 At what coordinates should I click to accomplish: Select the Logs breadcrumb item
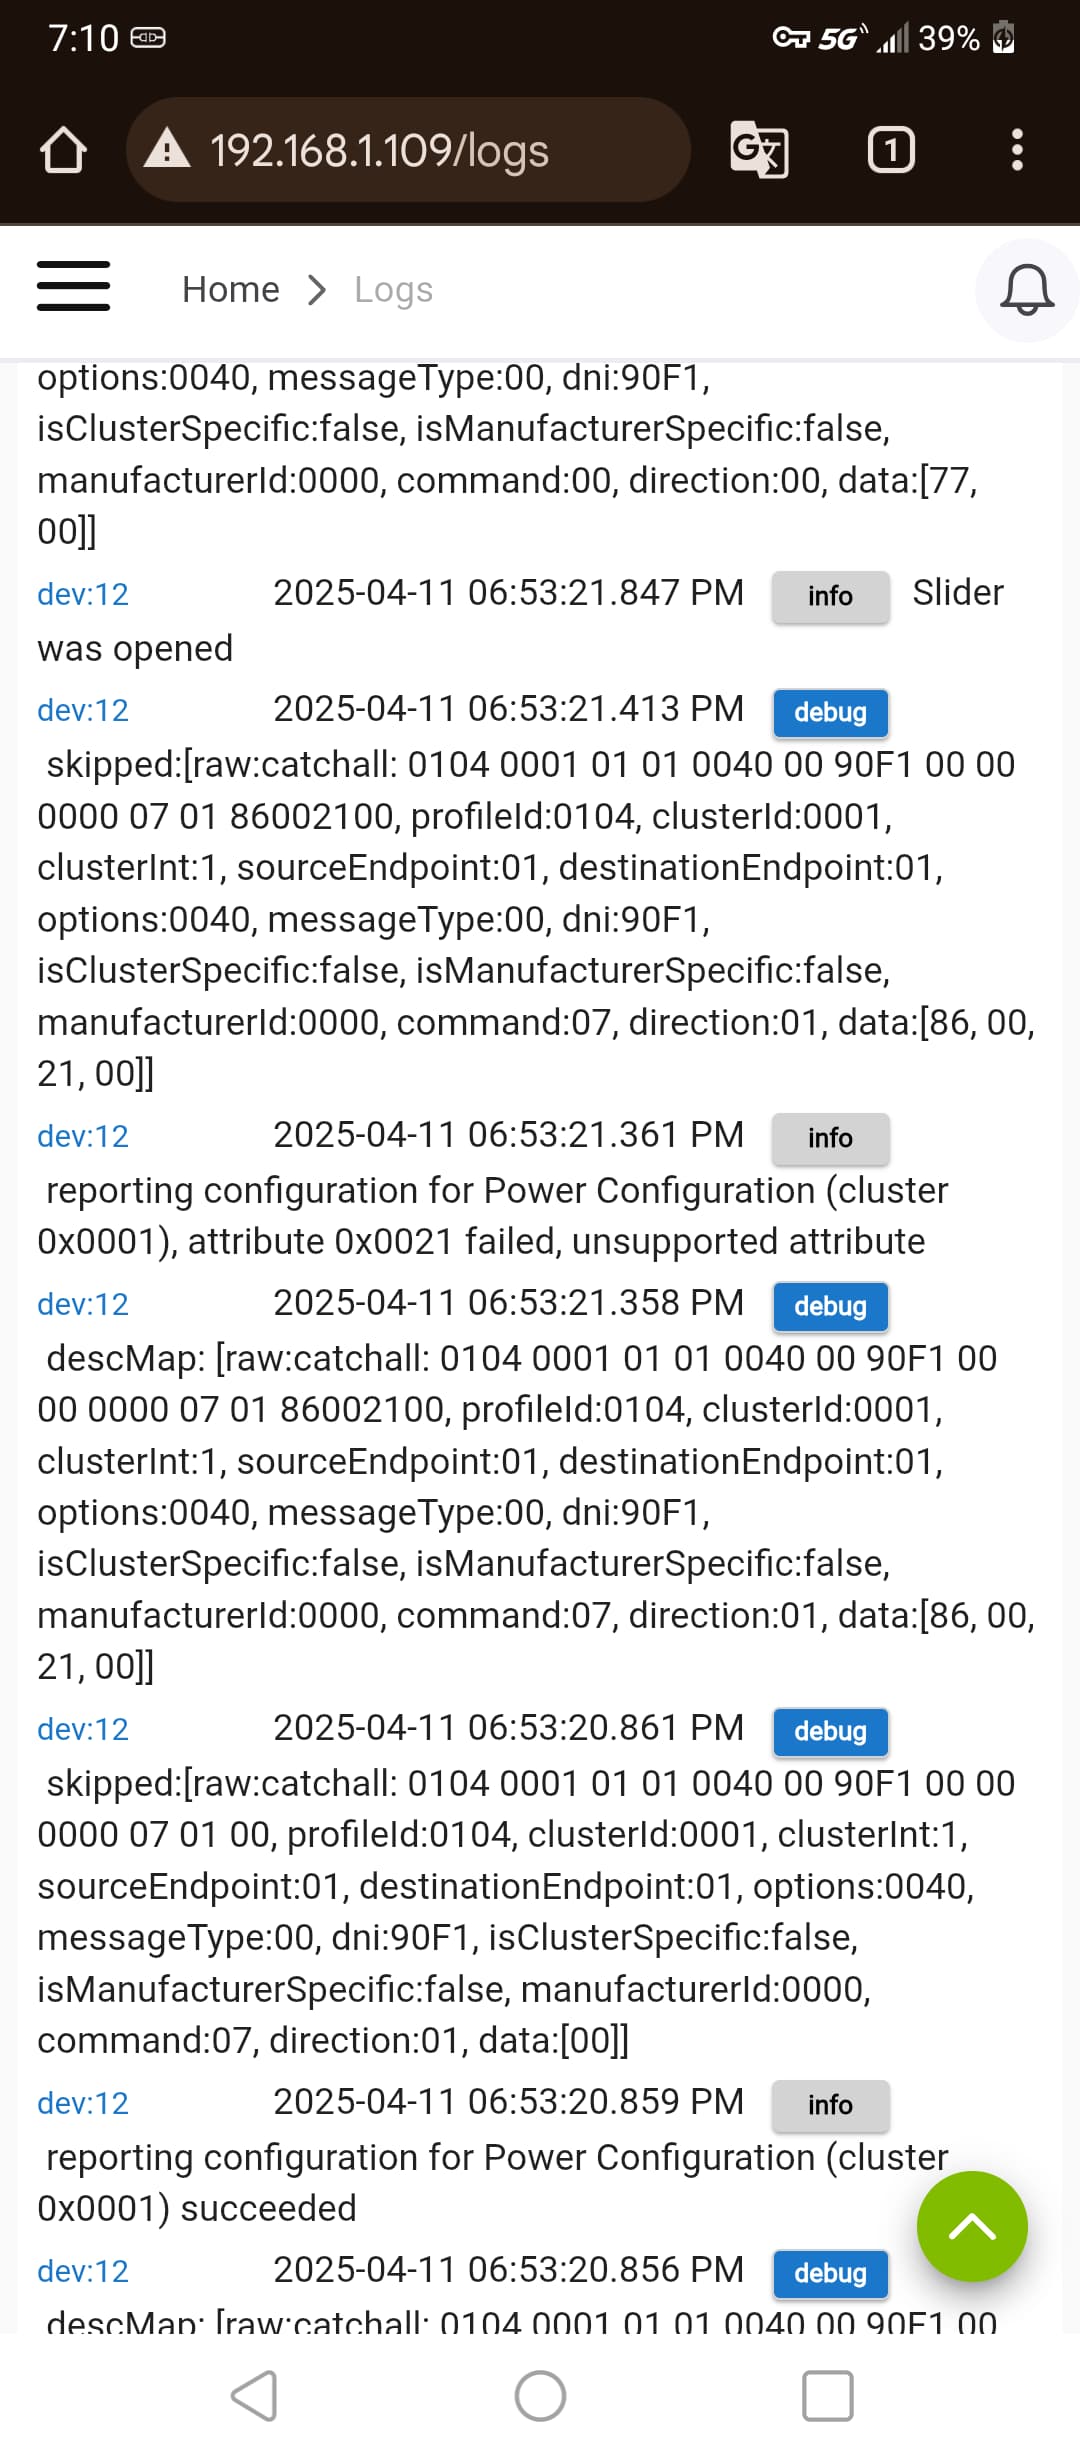pos(393,290)
